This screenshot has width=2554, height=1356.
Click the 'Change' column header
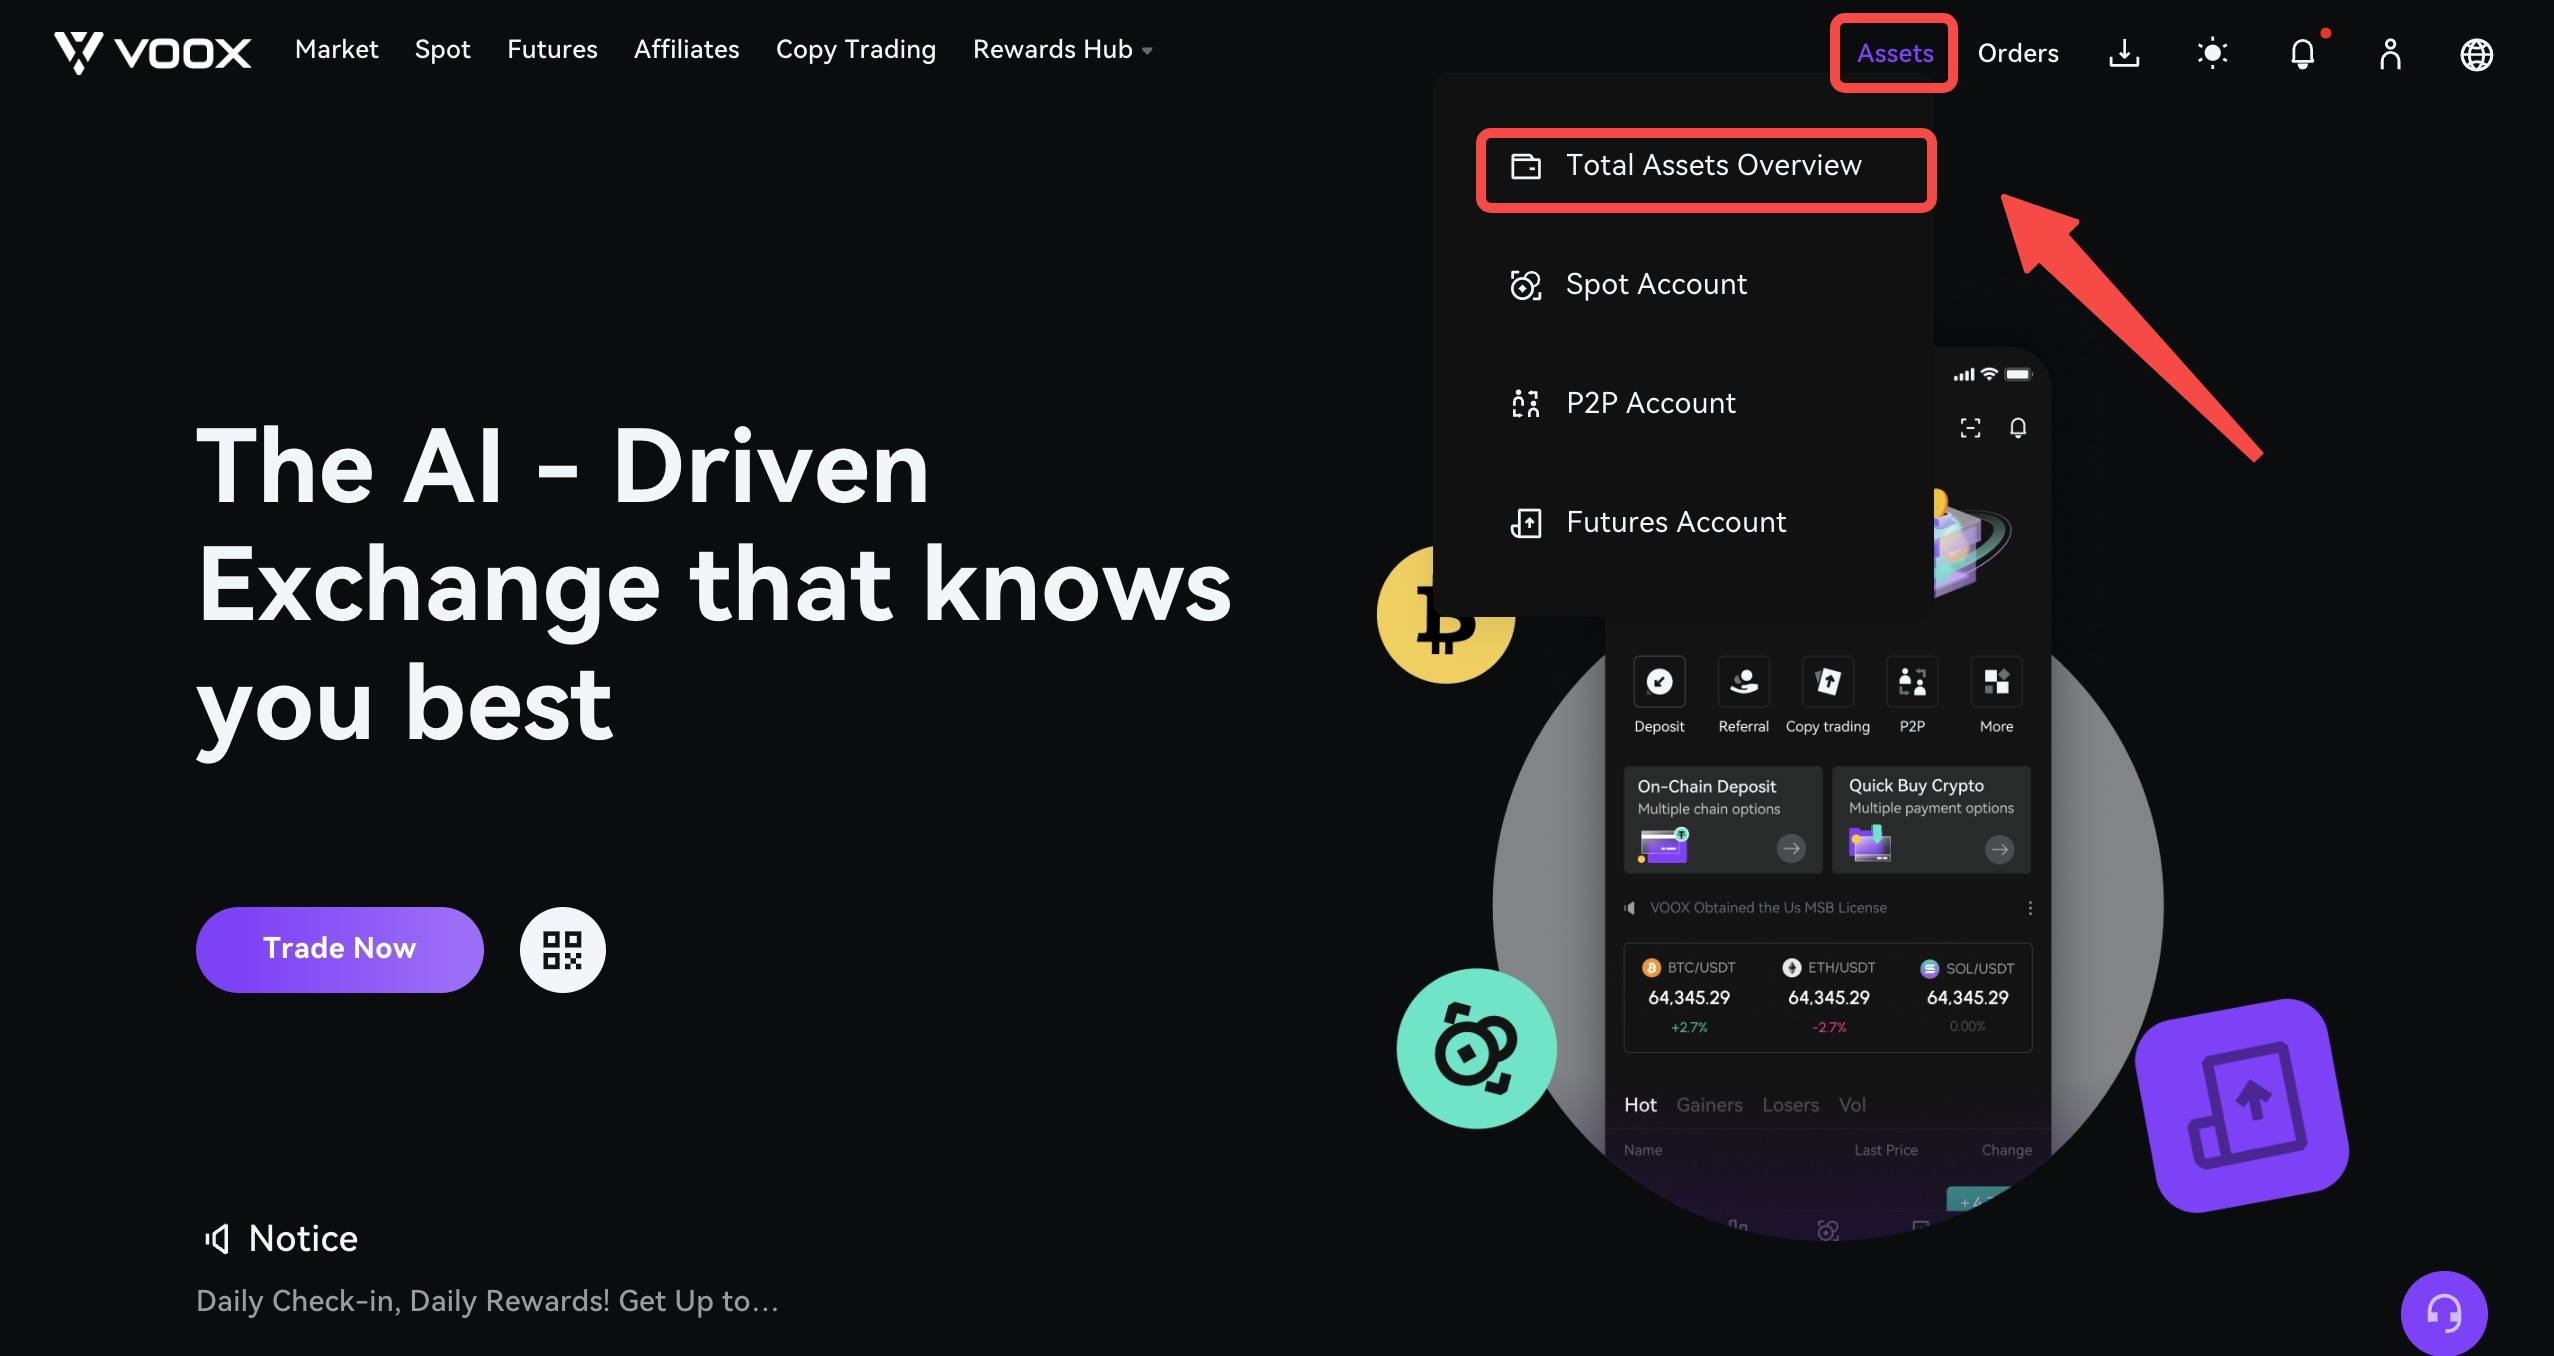click(2006, 1150)
